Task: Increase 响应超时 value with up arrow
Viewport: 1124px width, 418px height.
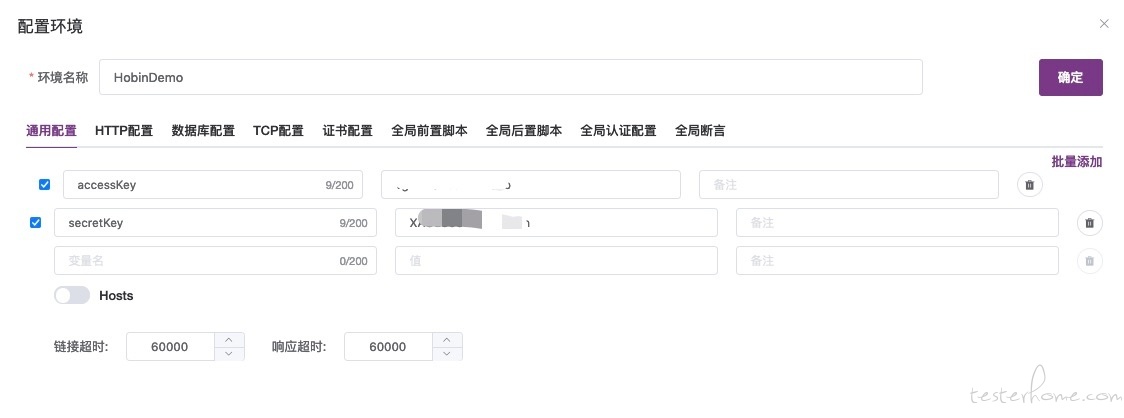Action: 447,339
